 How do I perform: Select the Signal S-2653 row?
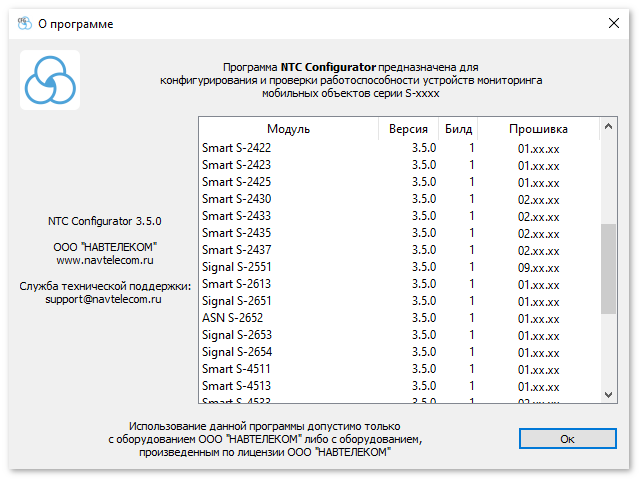(x=399, y=335)
